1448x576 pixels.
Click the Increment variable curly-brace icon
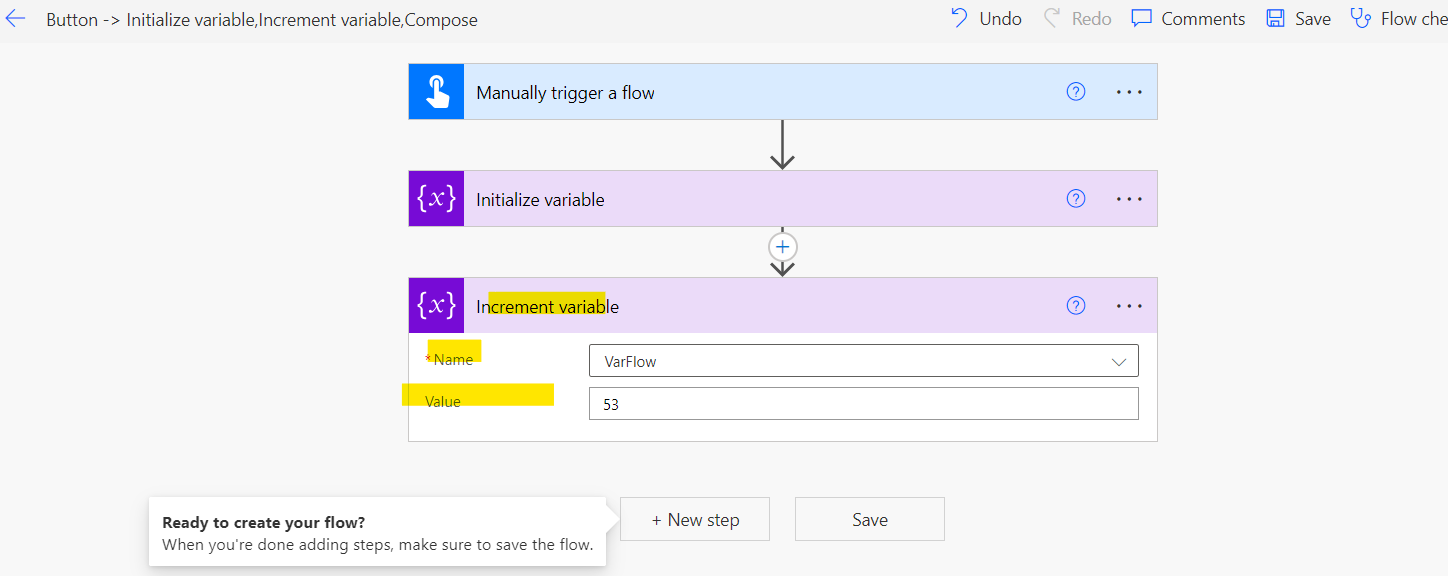coord(436,305)
